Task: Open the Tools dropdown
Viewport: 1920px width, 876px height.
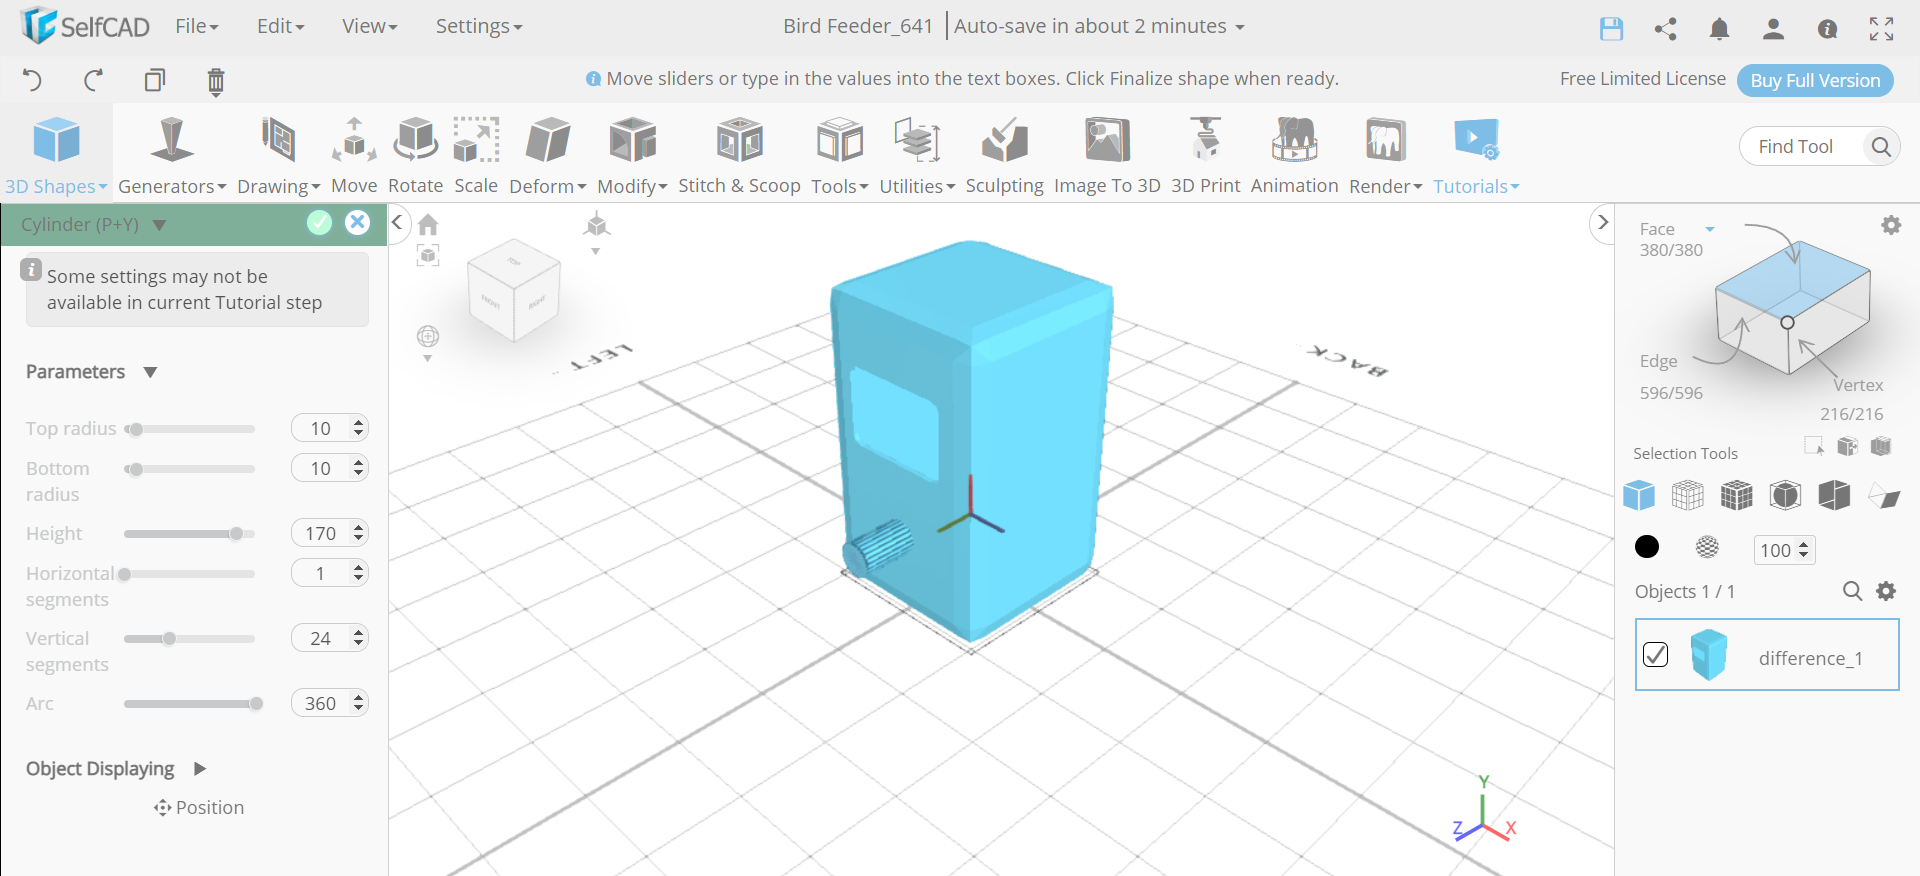Action: pos(840,155)
